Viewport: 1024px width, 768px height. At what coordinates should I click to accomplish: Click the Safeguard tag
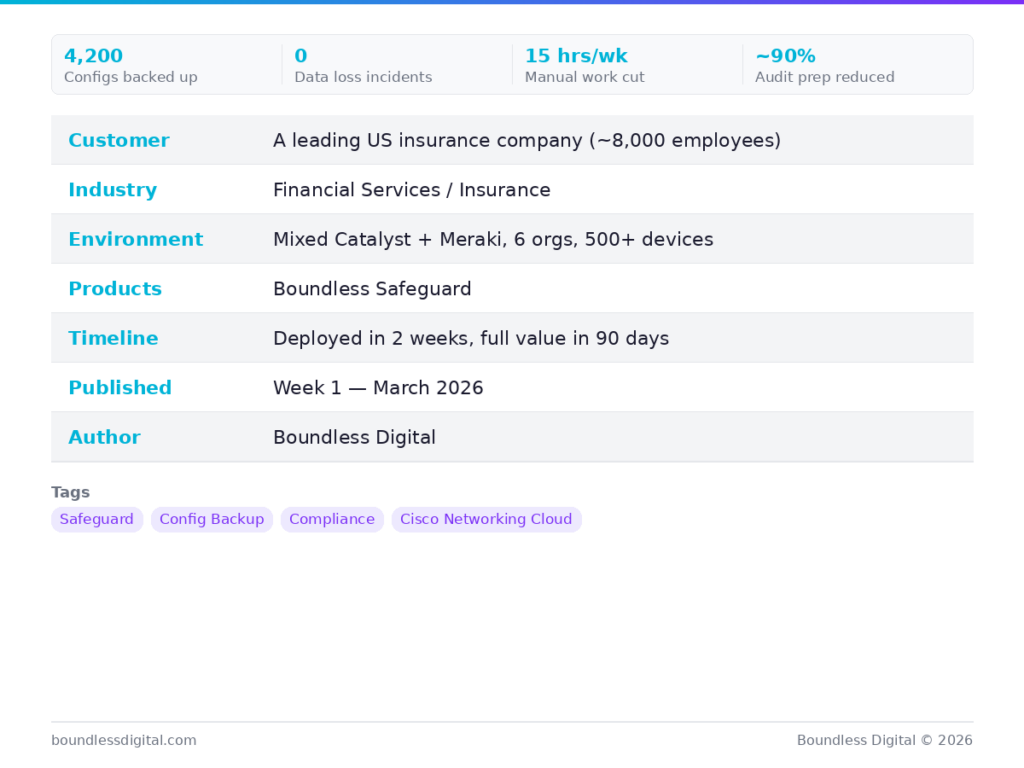[x=97, y=519]
